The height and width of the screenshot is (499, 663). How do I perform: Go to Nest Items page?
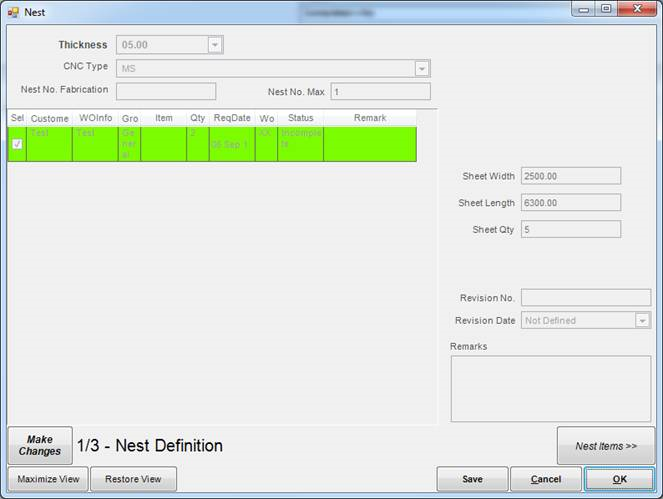click(x=606, y=446)
